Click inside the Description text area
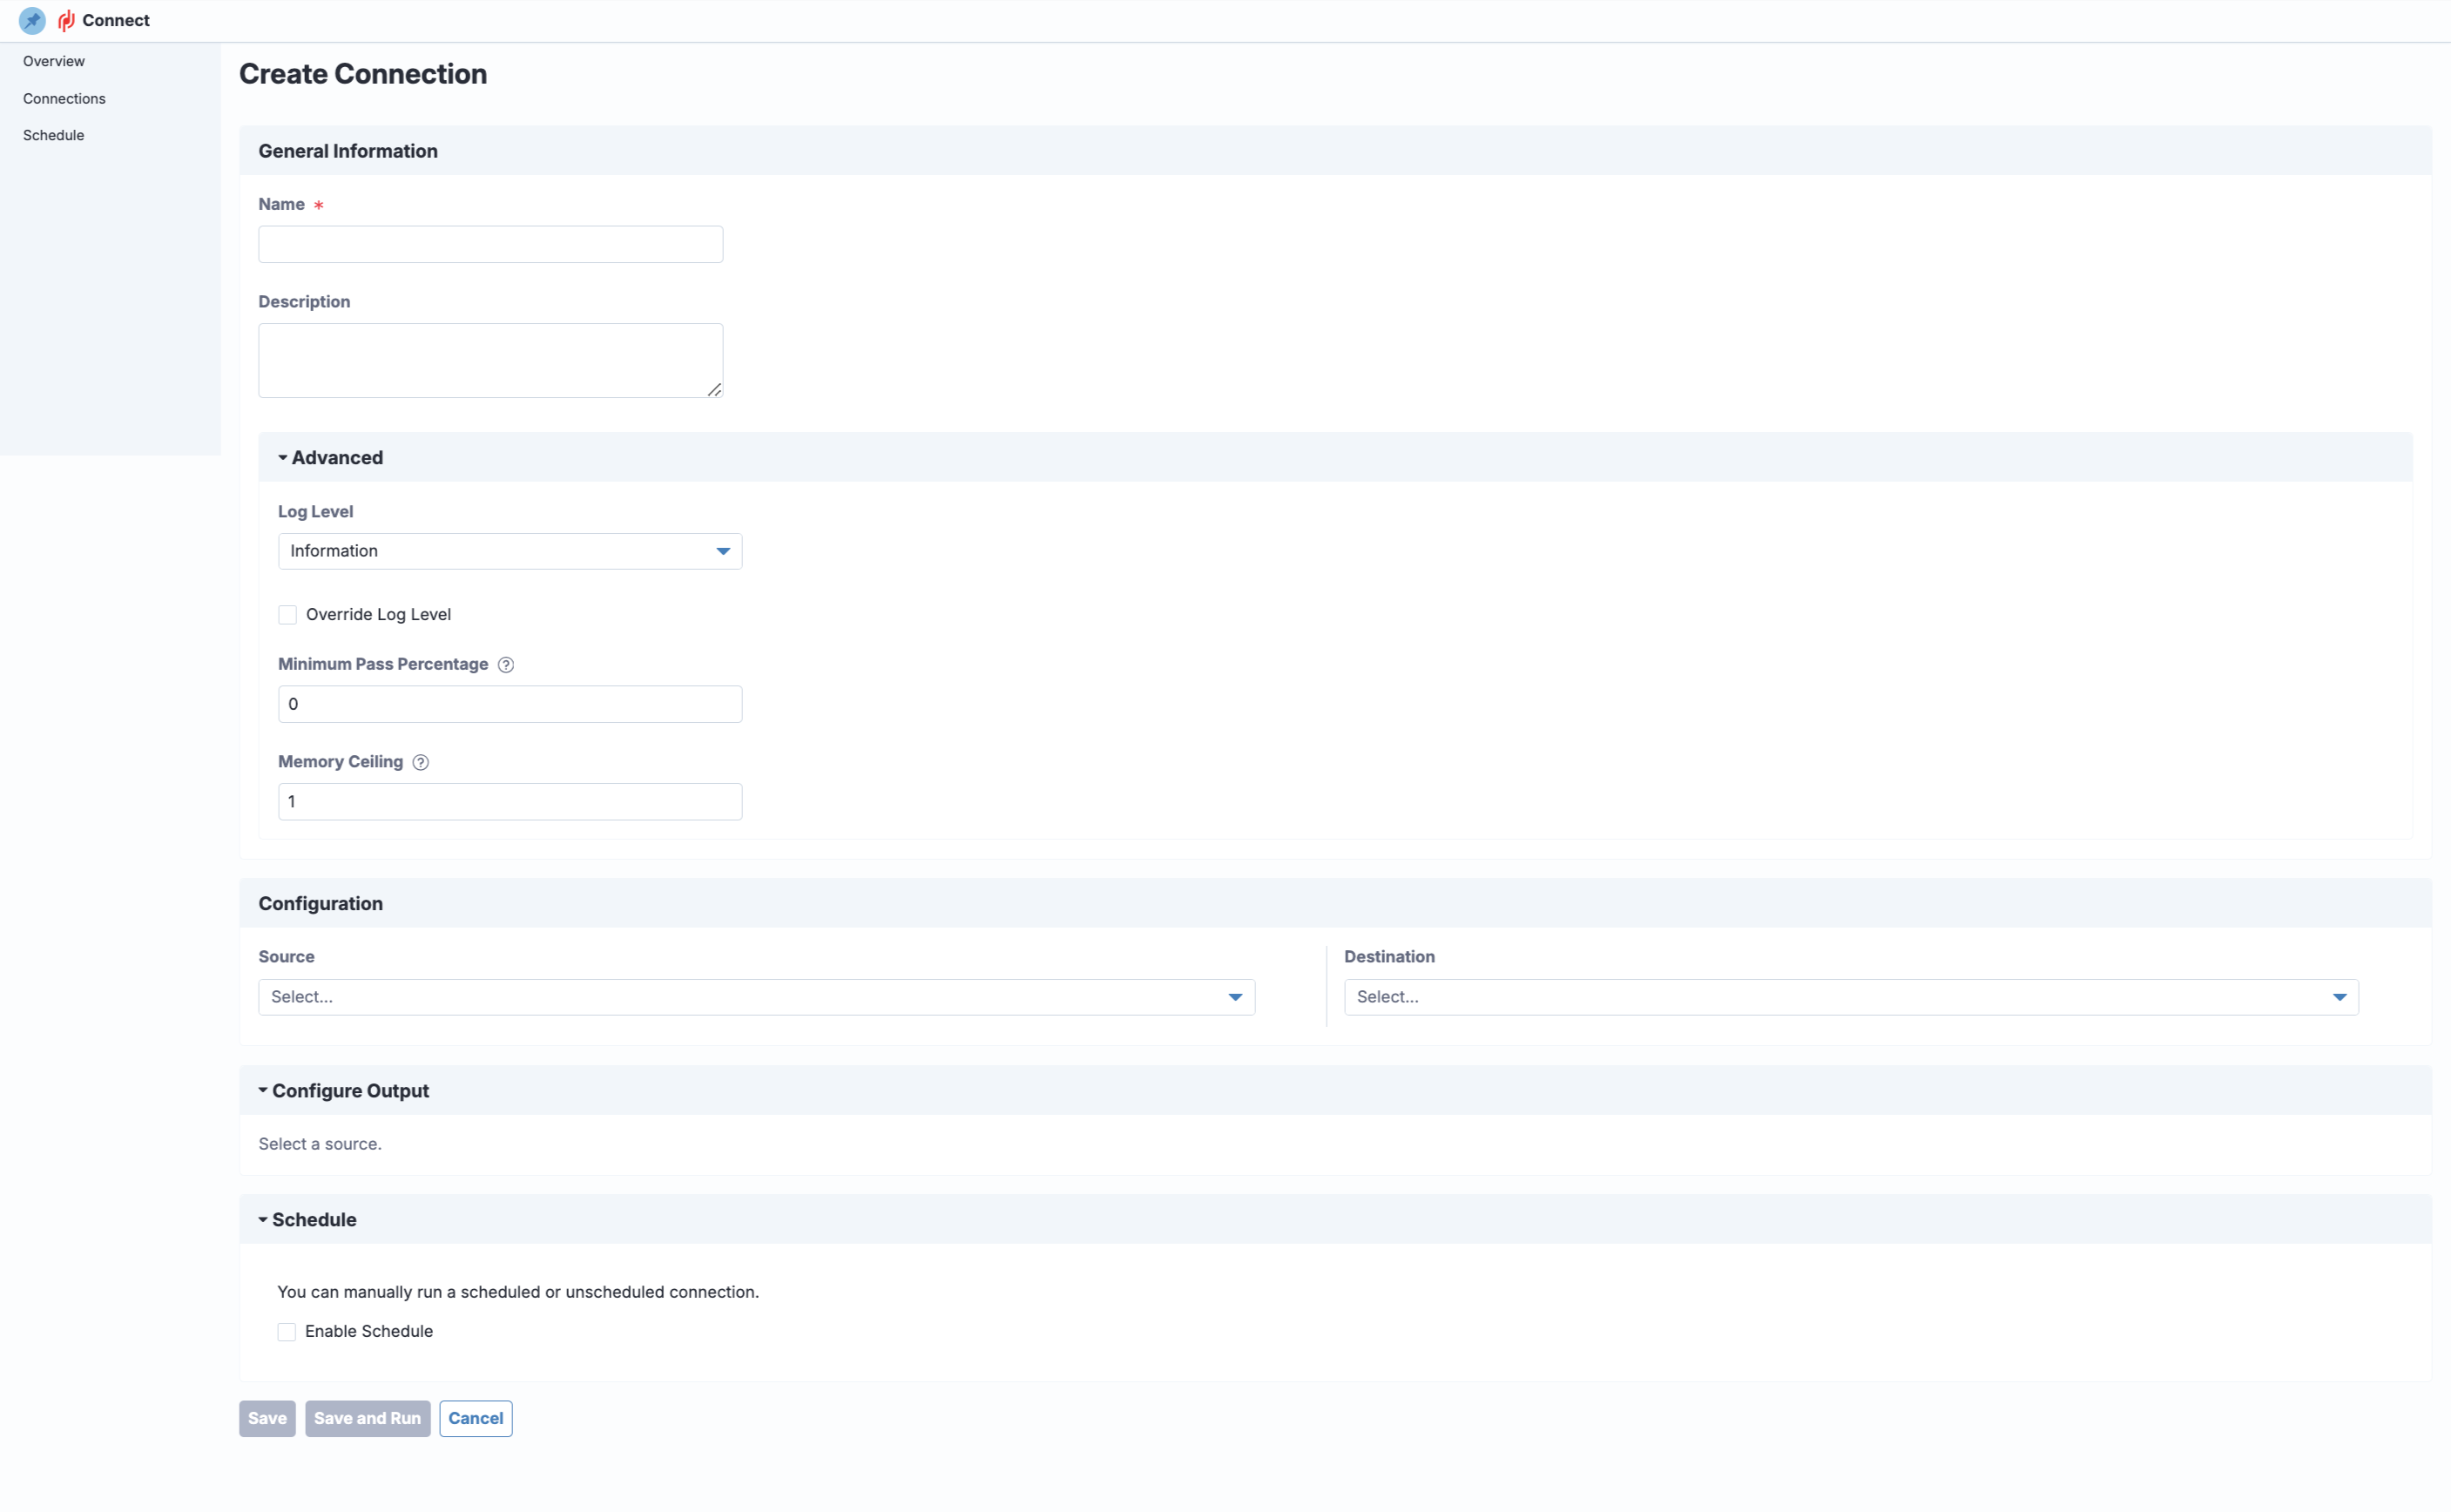This screenshot has height=1512, width=2451. [x=489, y=358]
